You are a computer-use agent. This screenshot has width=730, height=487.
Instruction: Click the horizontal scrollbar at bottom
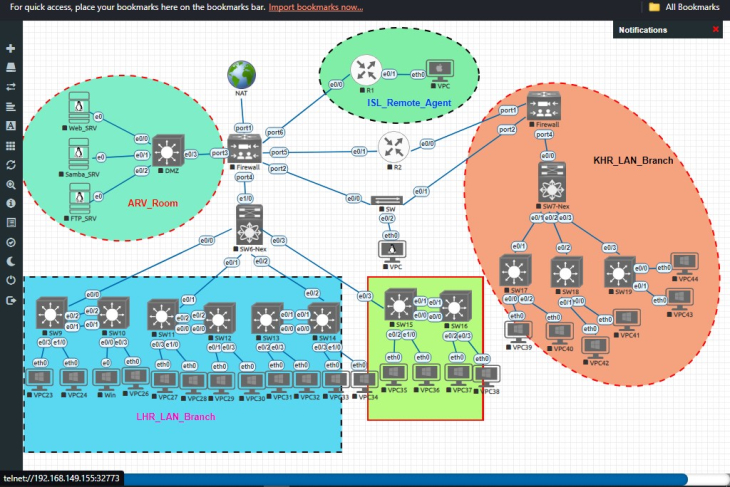pos(405,480)
